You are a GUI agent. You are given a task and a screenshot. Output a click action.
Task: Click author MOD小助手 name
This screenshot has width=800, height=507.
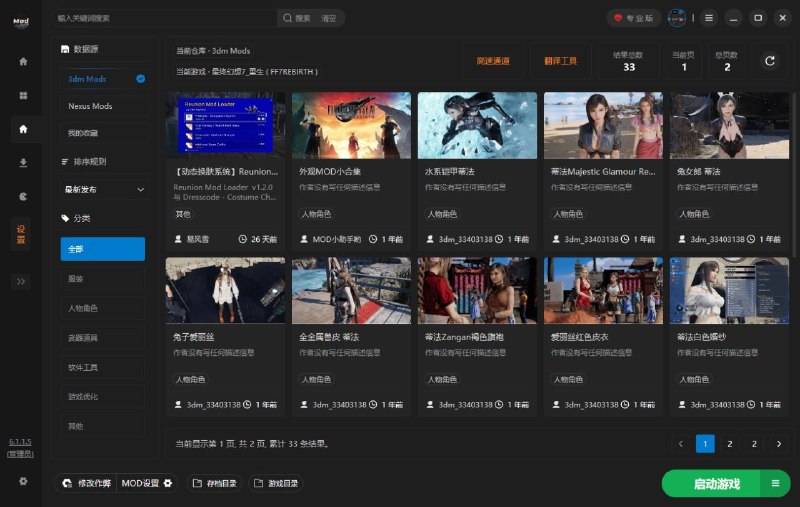(x=337, y=239)
